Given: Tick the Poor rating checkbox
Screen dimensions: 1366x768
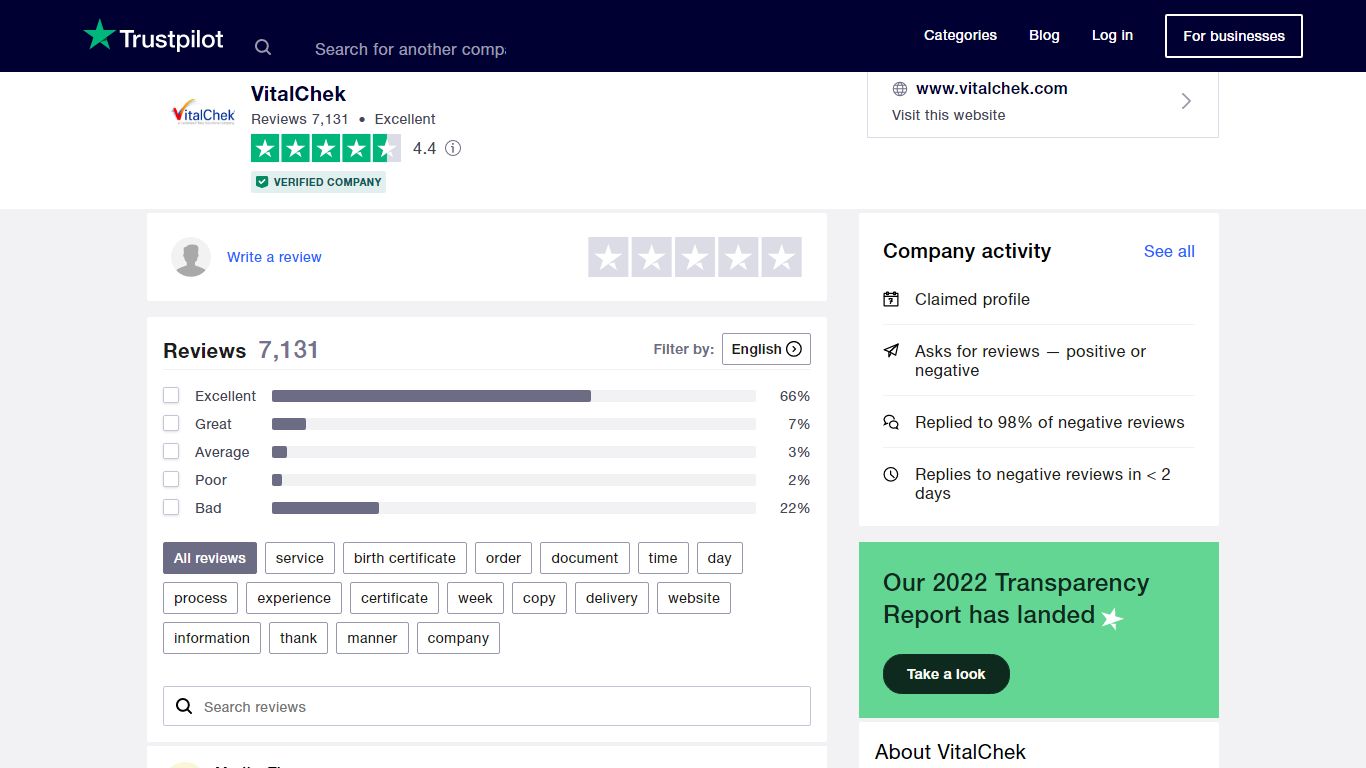Looking at the screenshot, I should point(171,480).
